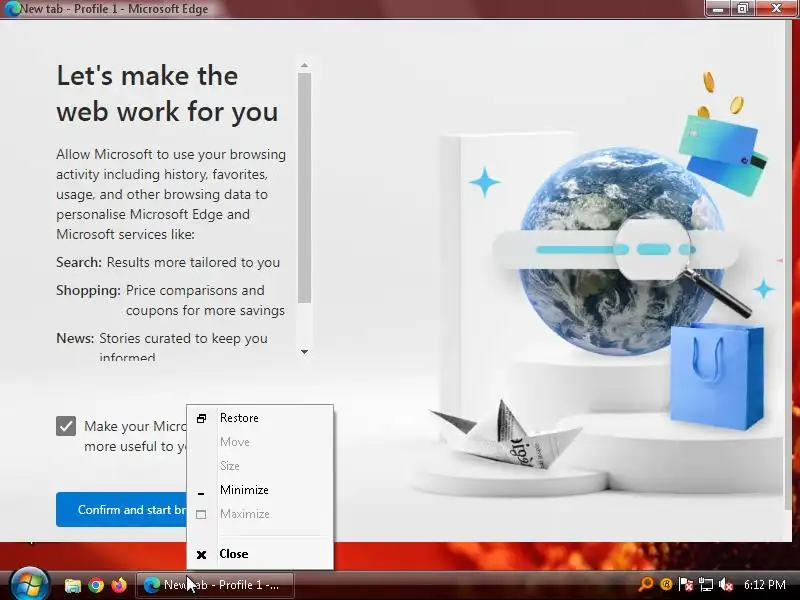Screen dimensions: 800x600
Task: Open the Action Center flag tray icon
Action: (x=686, y=584)
